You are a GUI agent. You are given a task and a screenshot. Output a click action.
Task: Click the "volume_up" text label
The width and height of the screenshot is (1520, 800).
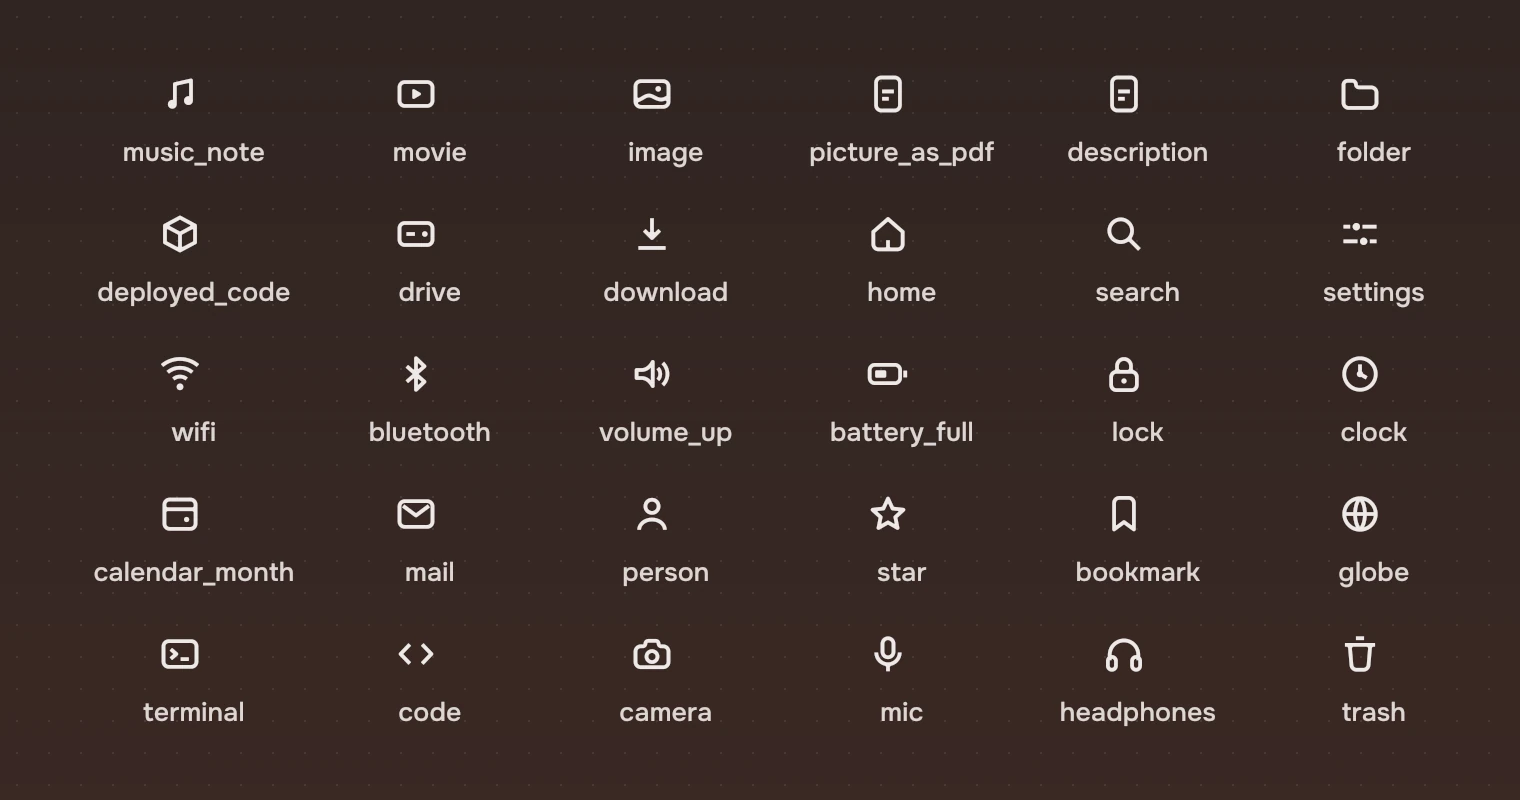tap(666, 433)
